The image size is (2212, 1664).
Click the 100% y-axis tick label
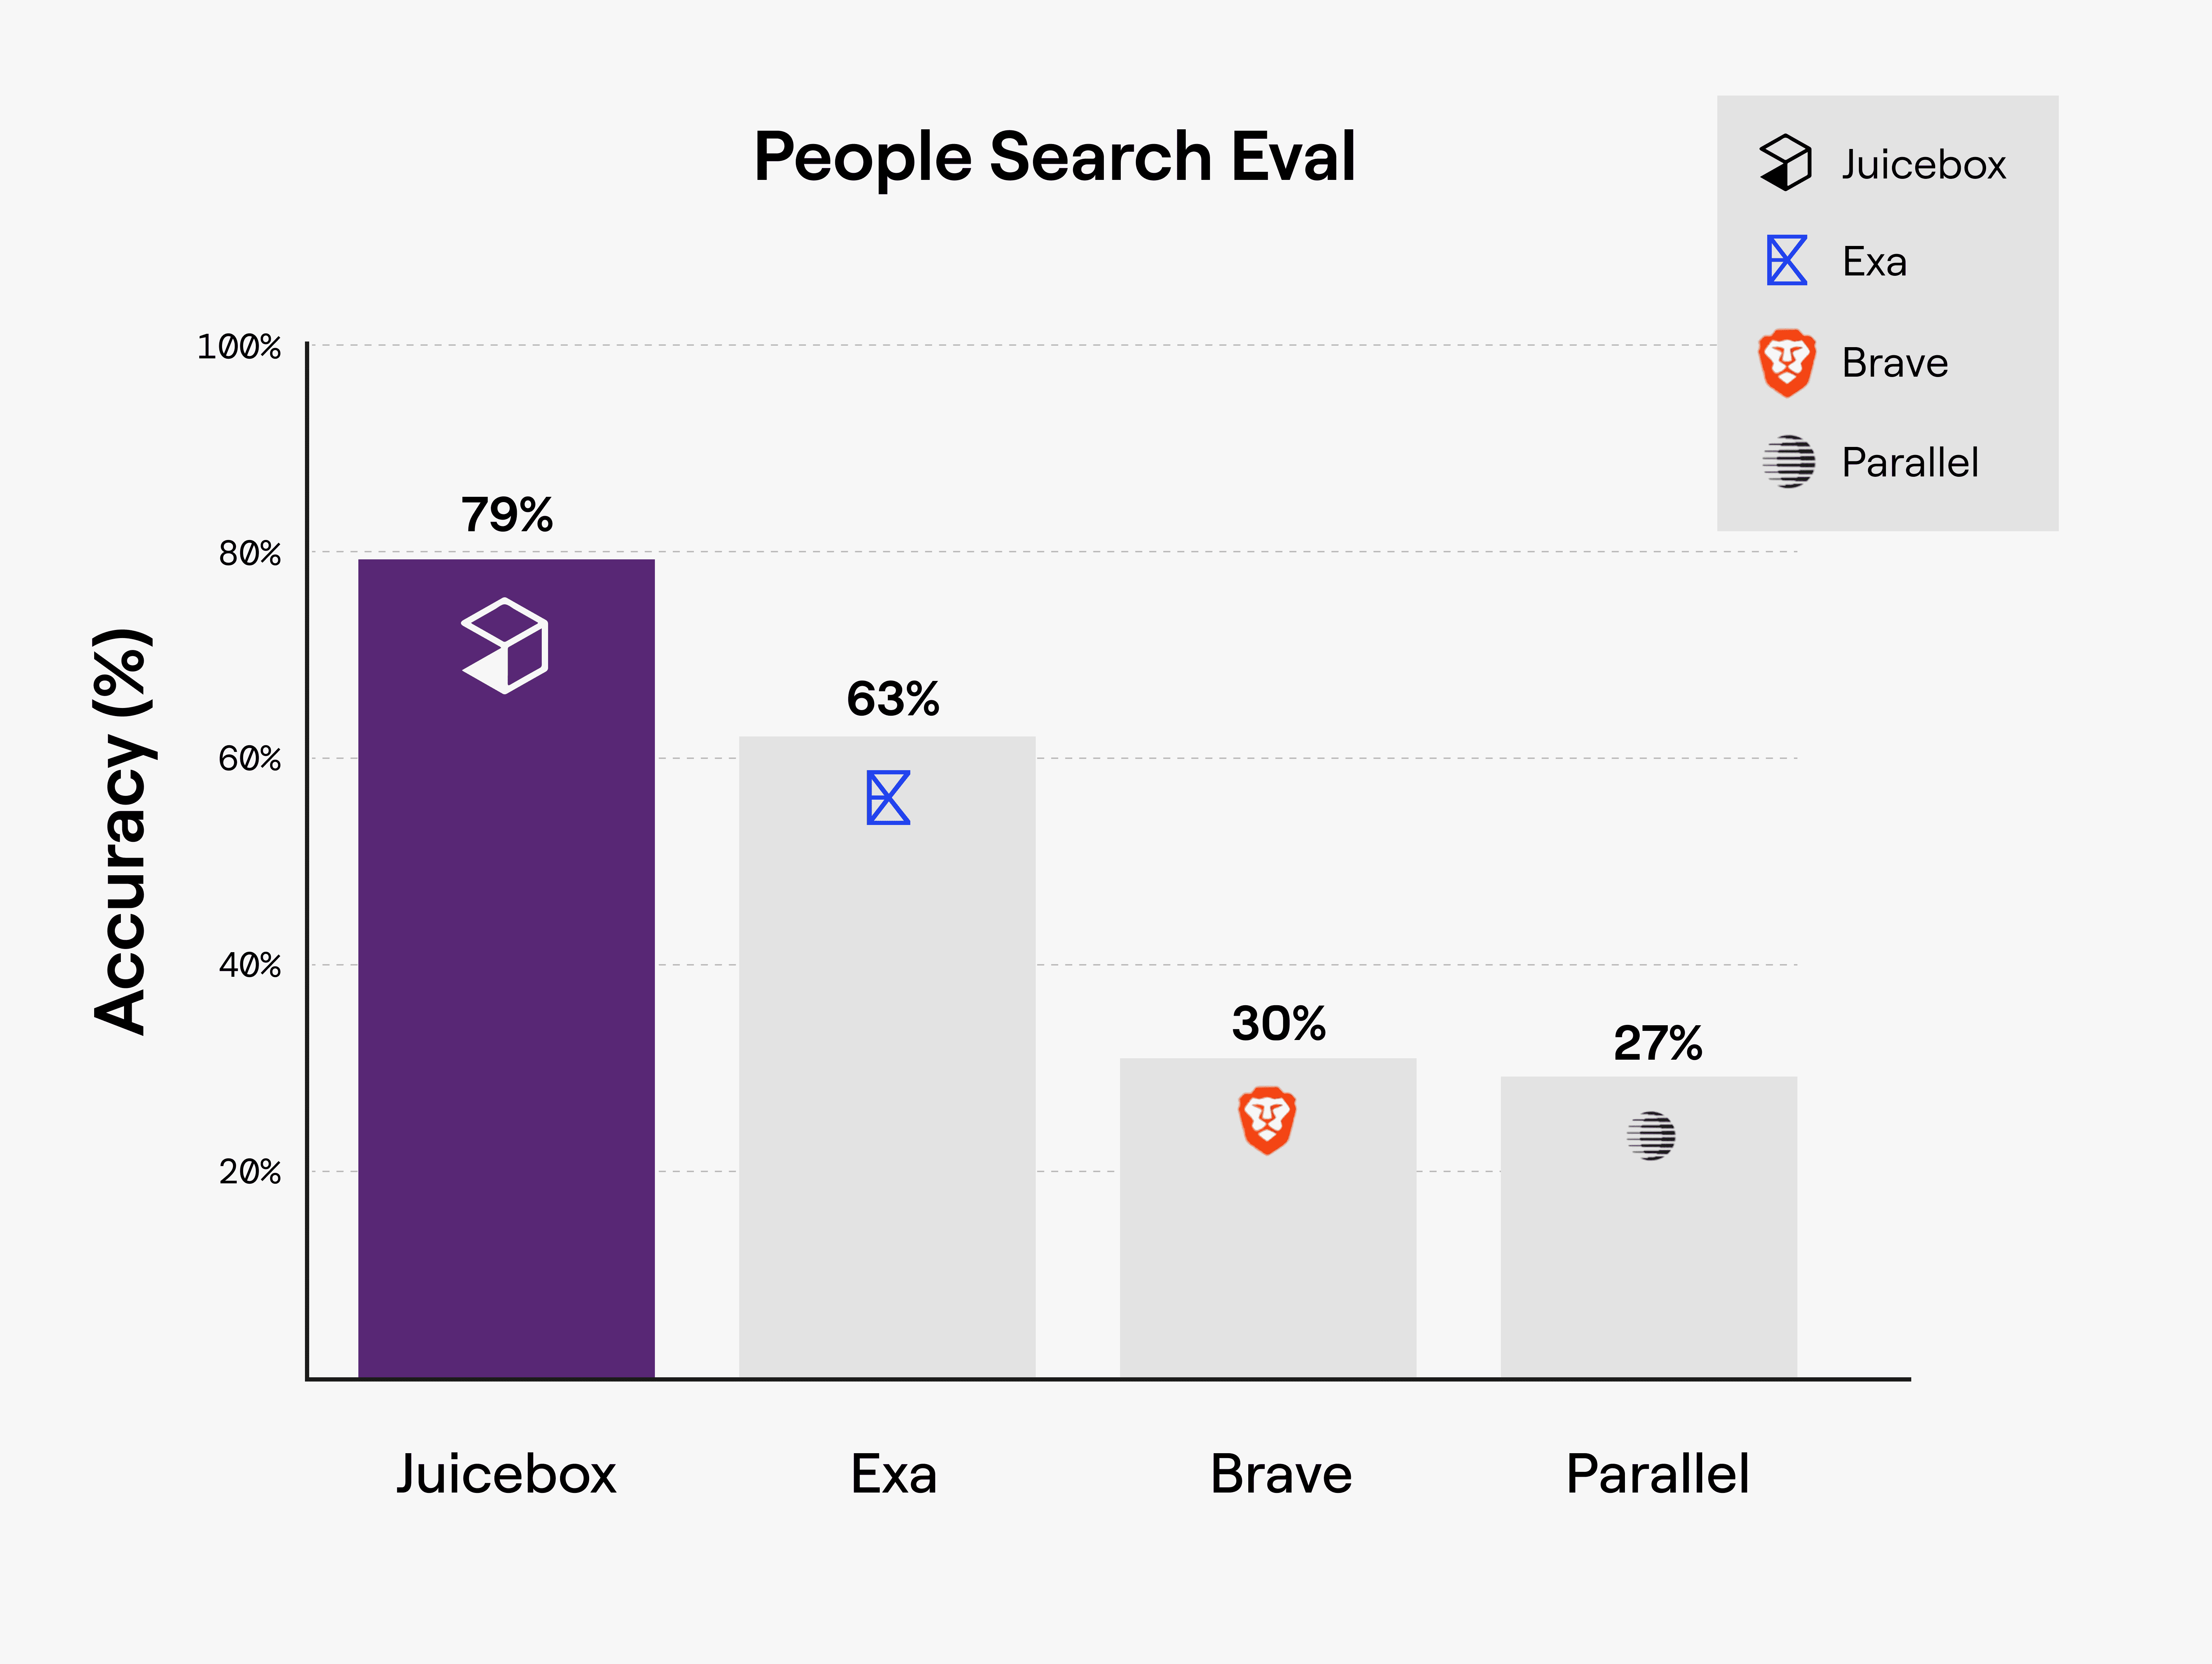239,347
